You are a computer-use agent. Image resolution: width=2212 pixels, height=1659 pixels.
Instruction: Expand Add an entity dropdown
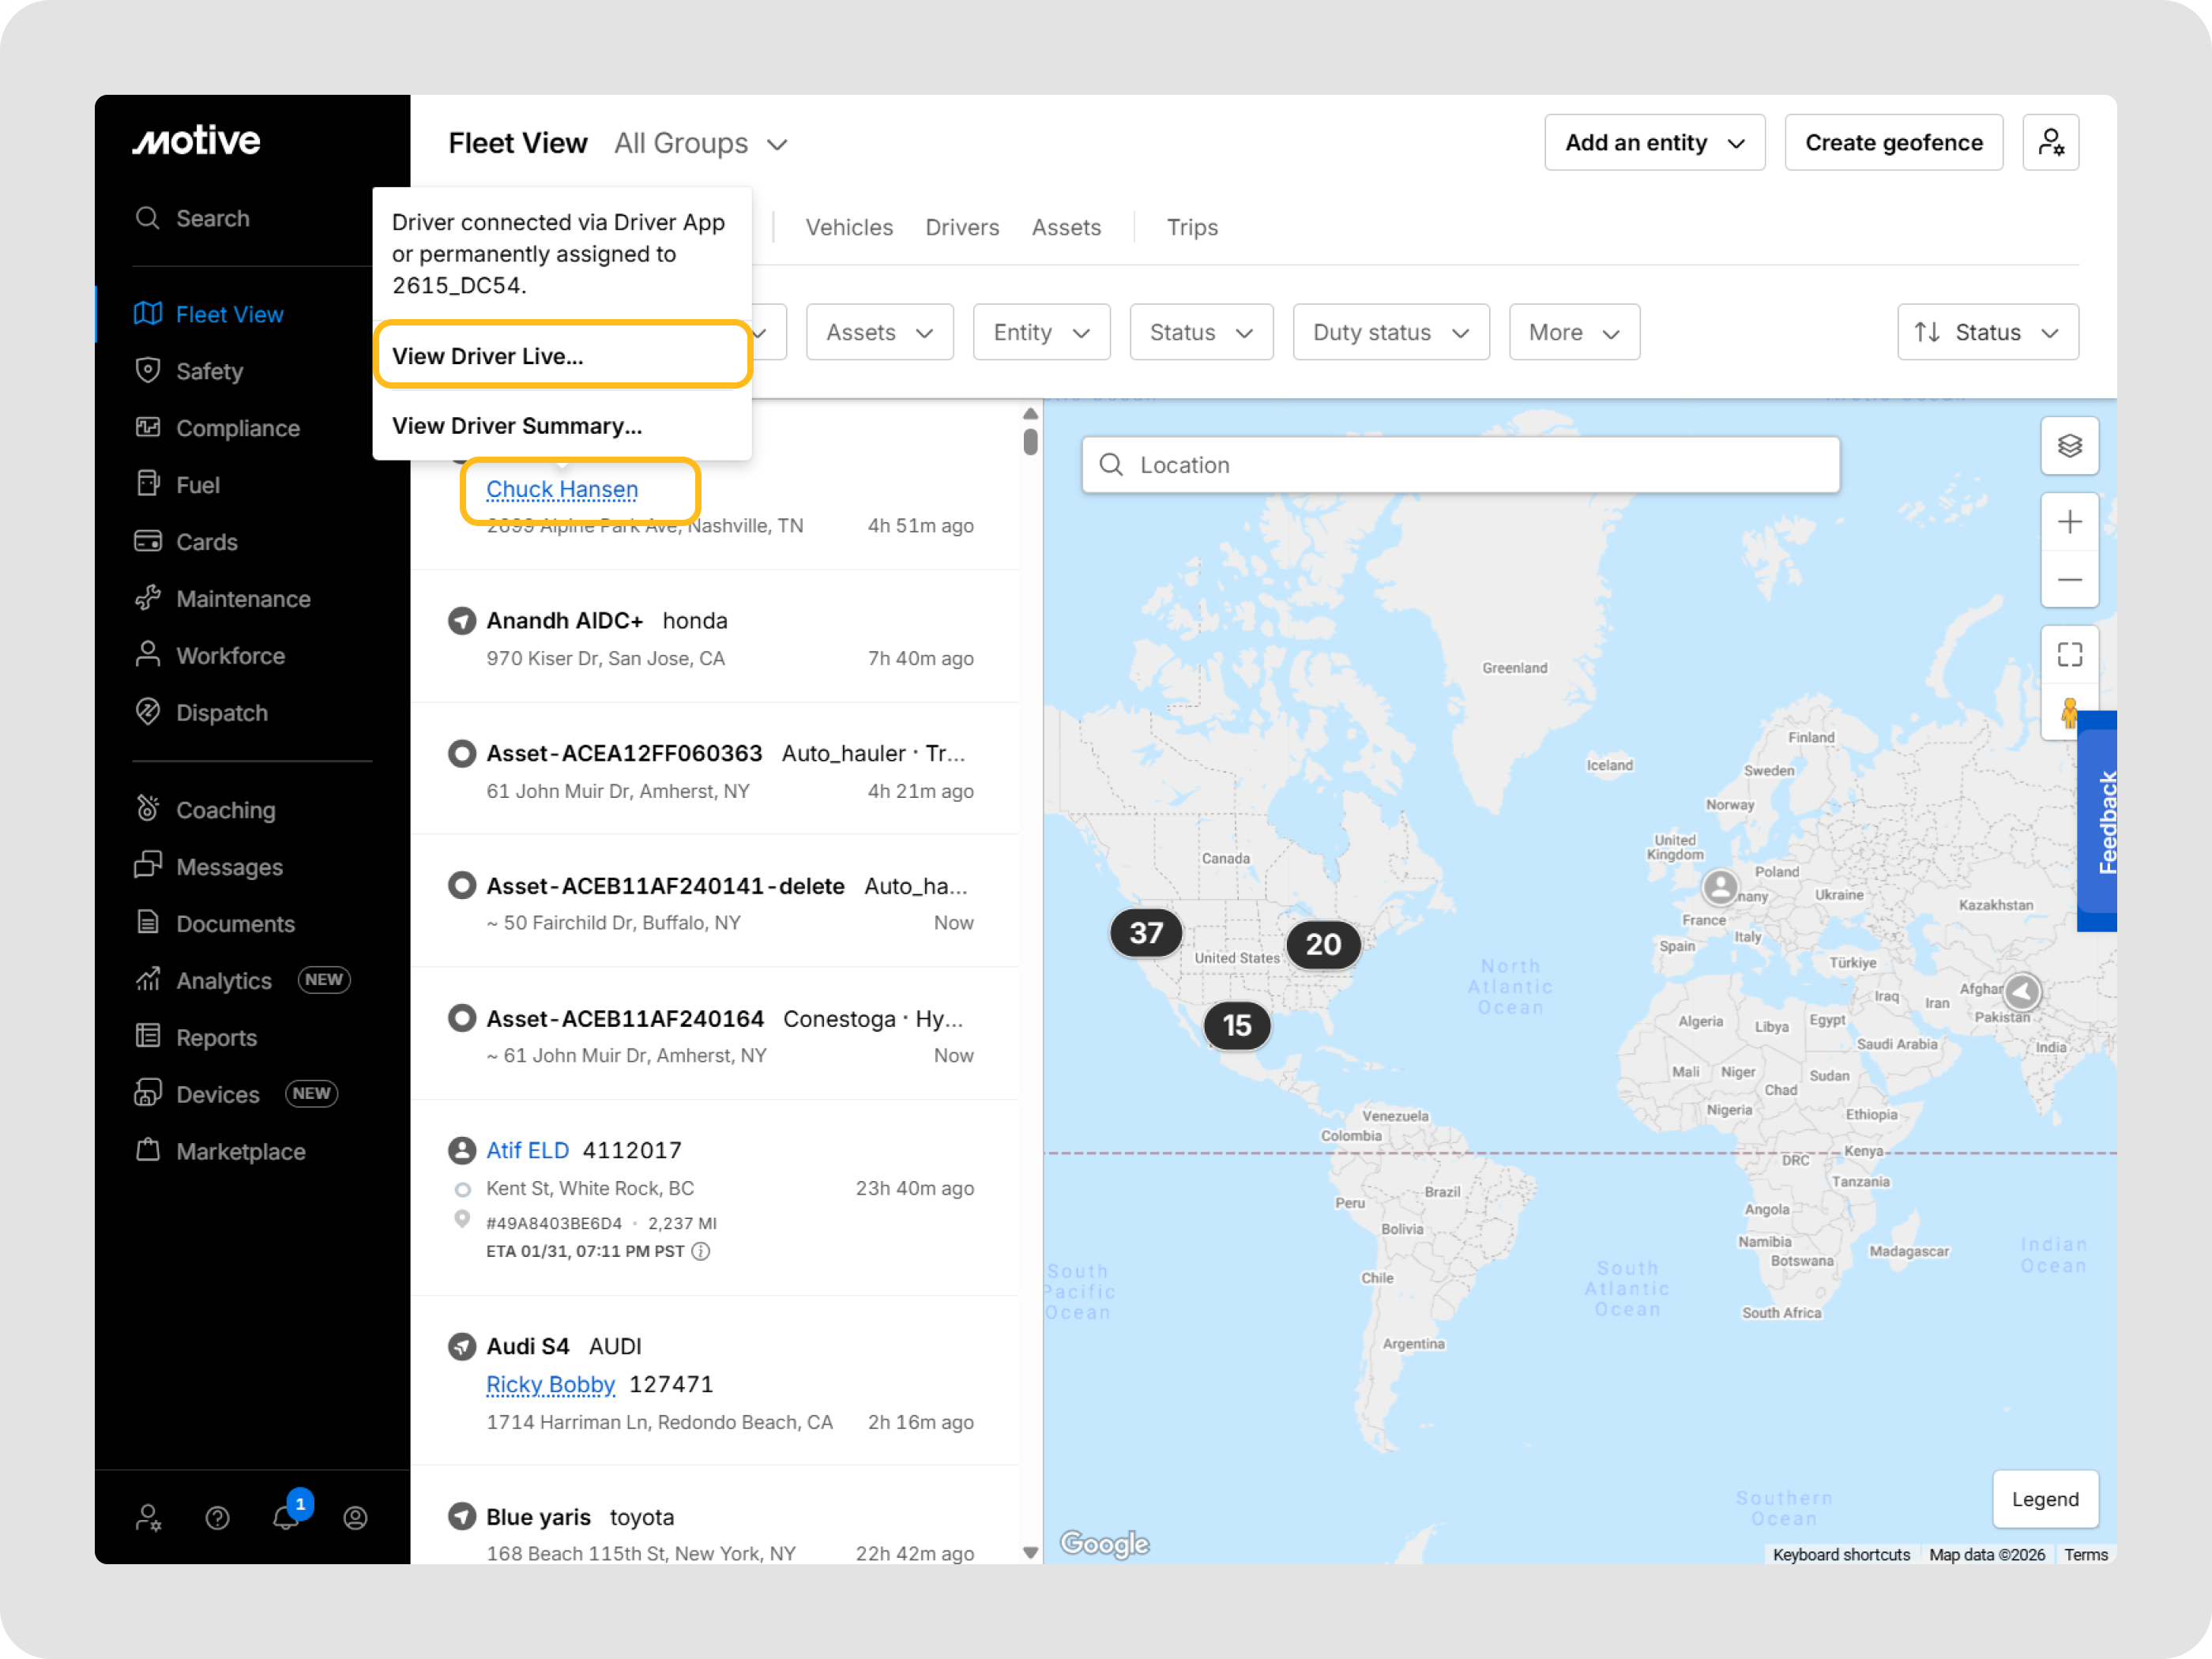(x=1654, y=143)
